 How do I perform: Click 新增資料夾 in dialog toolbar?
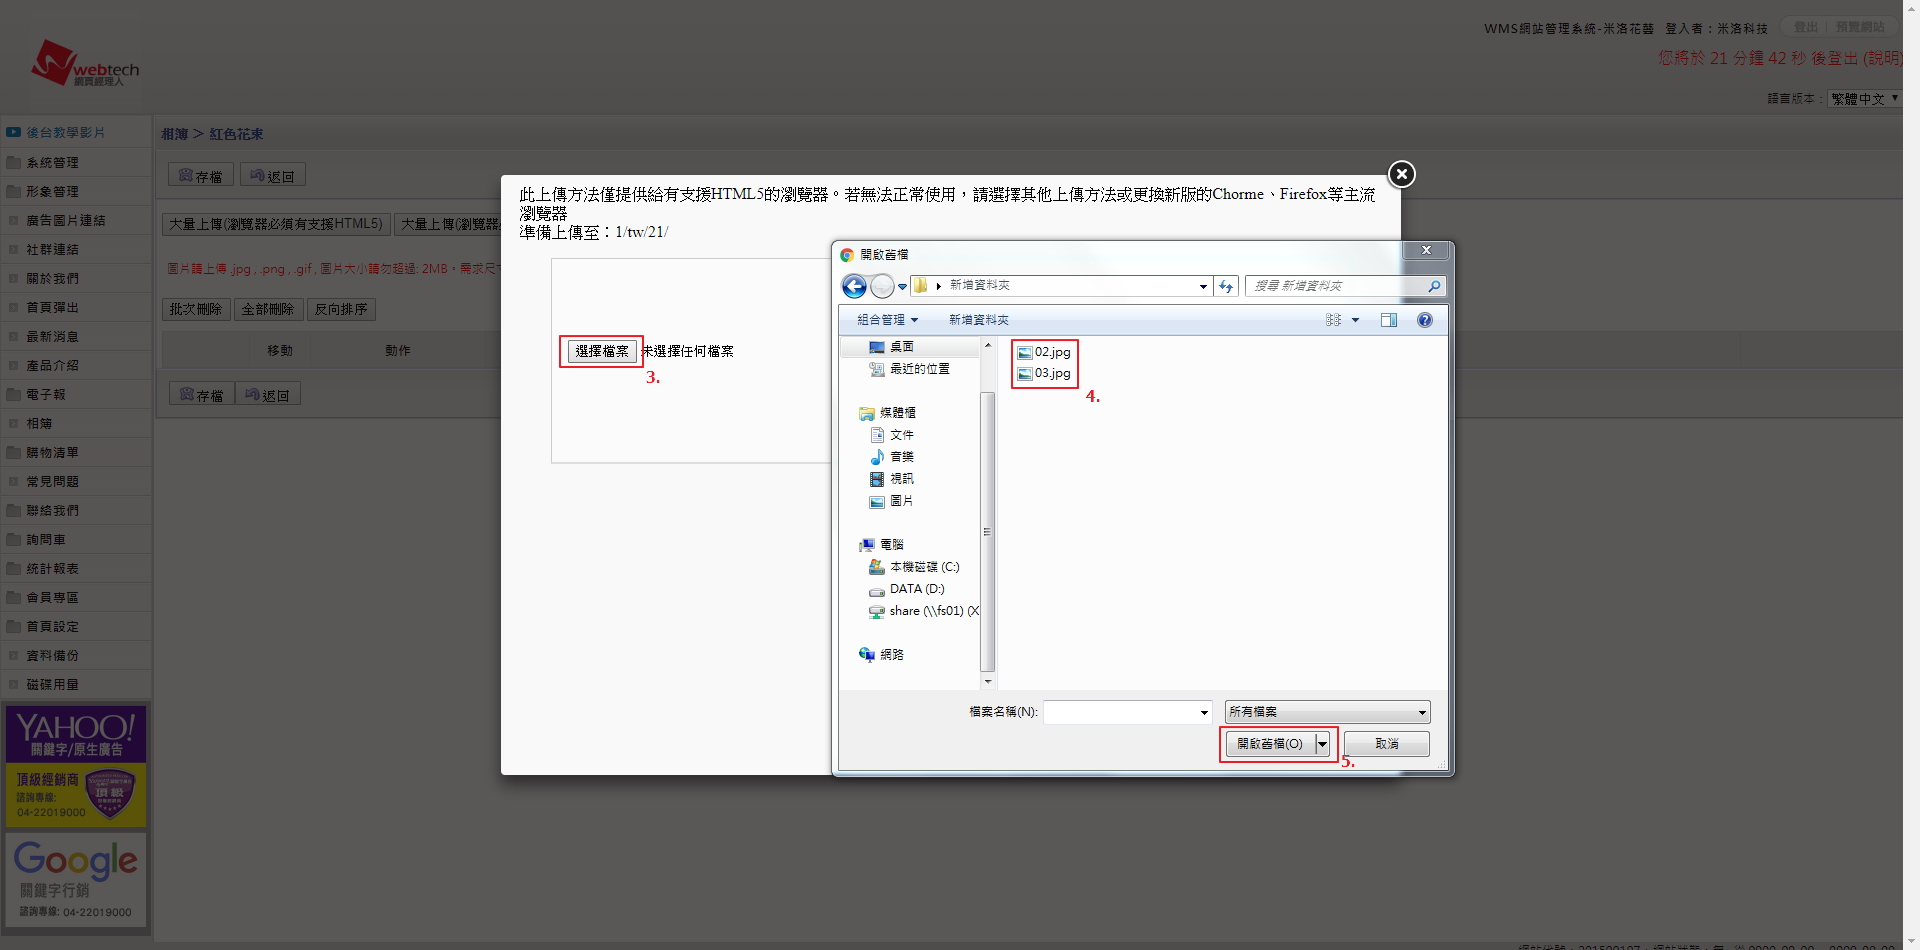coord(978,320)
